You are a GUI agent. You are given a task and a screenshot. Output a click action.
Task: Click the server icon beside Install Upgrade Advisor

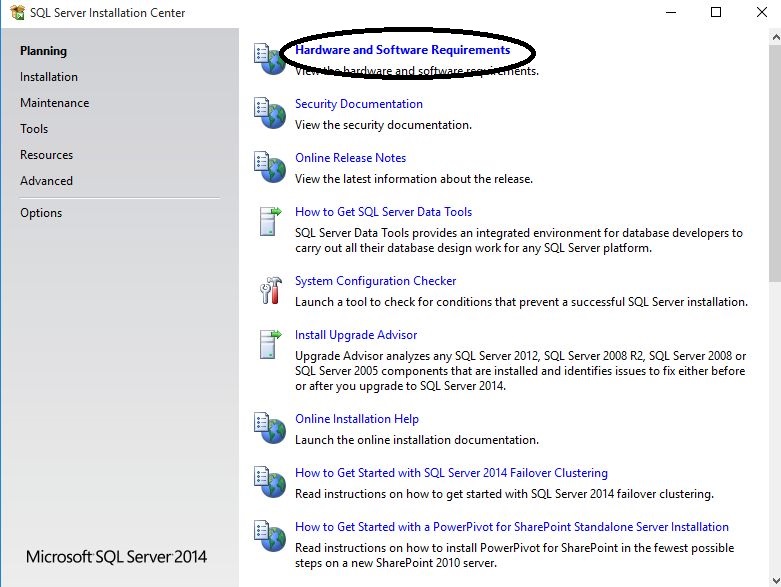click(x=270, y=344)
